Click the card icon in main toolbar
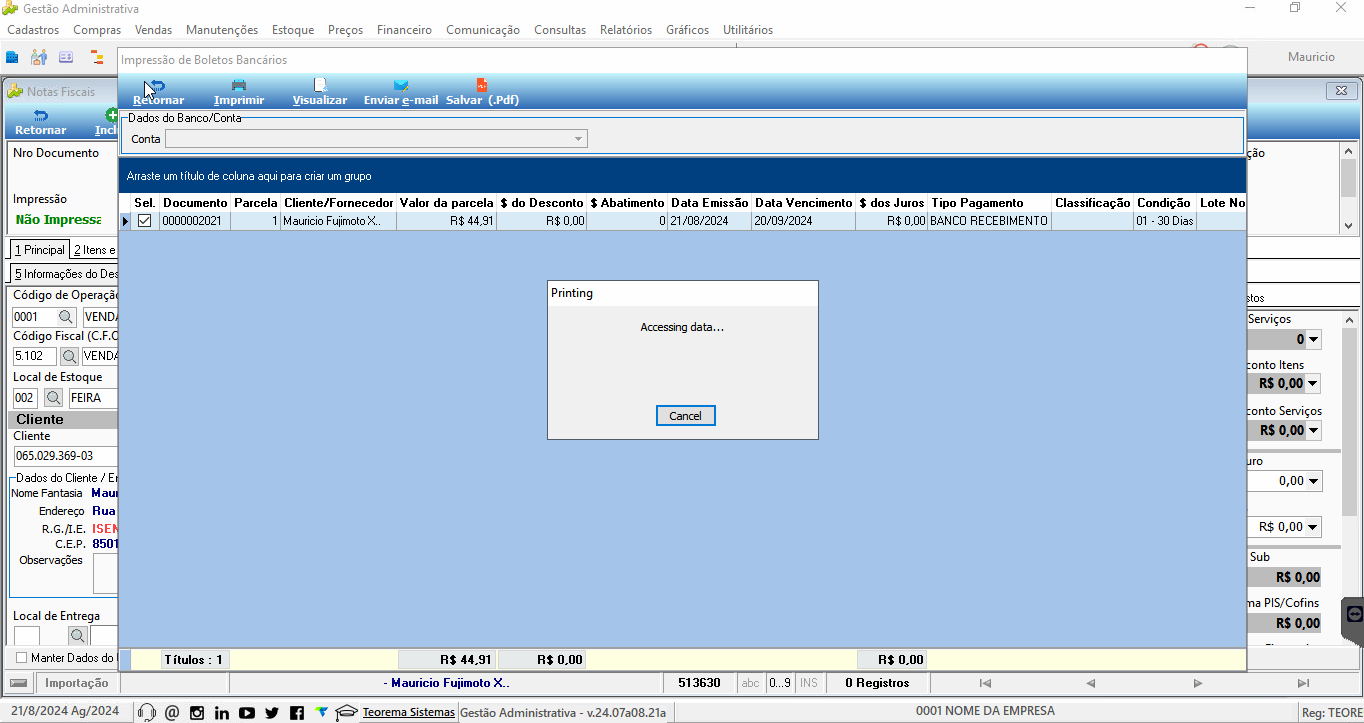 66,57
